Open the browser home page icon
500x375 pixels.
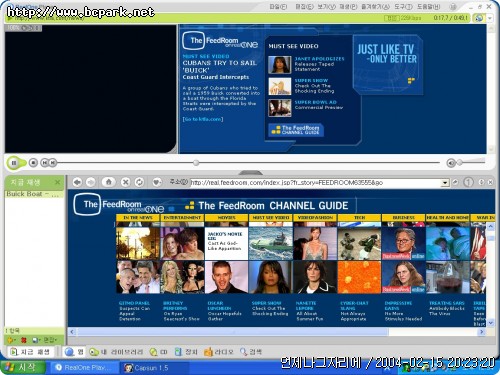[x=108, y=182]
